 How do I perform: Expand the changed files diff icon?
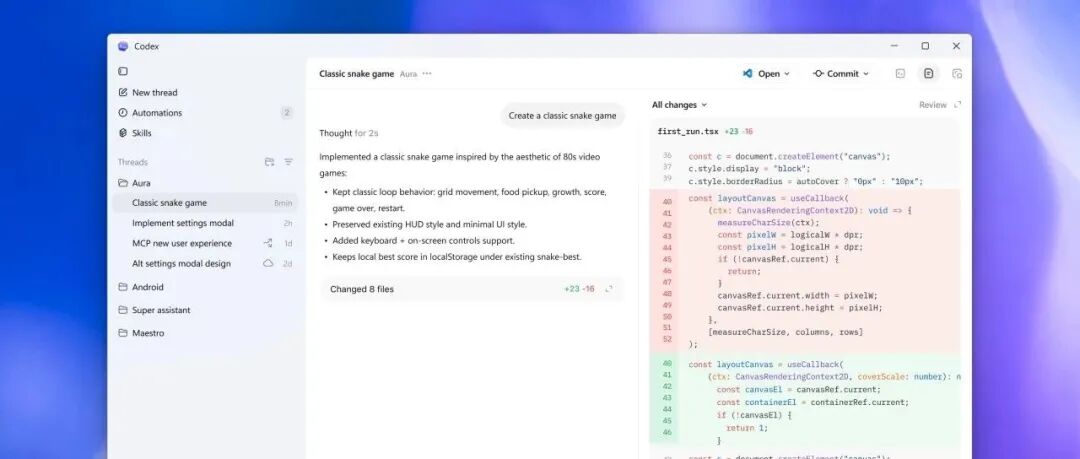pyautogui.click(x=609, y=289)
